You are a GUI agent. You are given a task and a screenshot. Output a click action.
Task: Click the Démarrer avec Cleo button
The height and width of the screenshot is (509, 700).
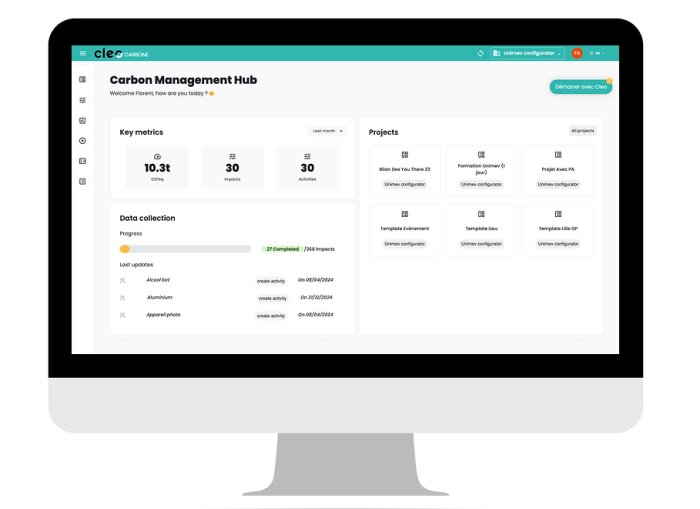(x=580, y=87)
